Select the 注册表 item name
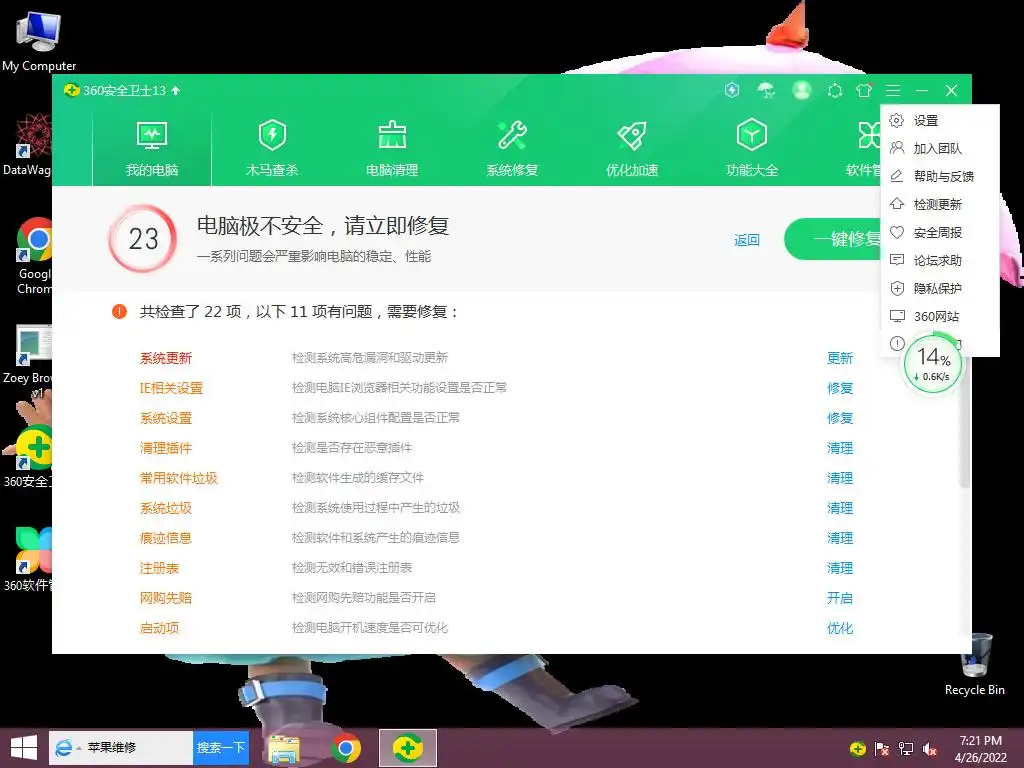The image size is (1024, 768). (159, 568)
